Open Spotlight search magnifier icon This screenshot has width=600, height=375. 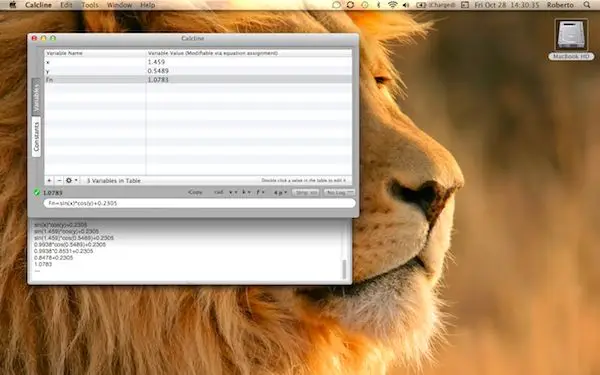pos(587,5)
